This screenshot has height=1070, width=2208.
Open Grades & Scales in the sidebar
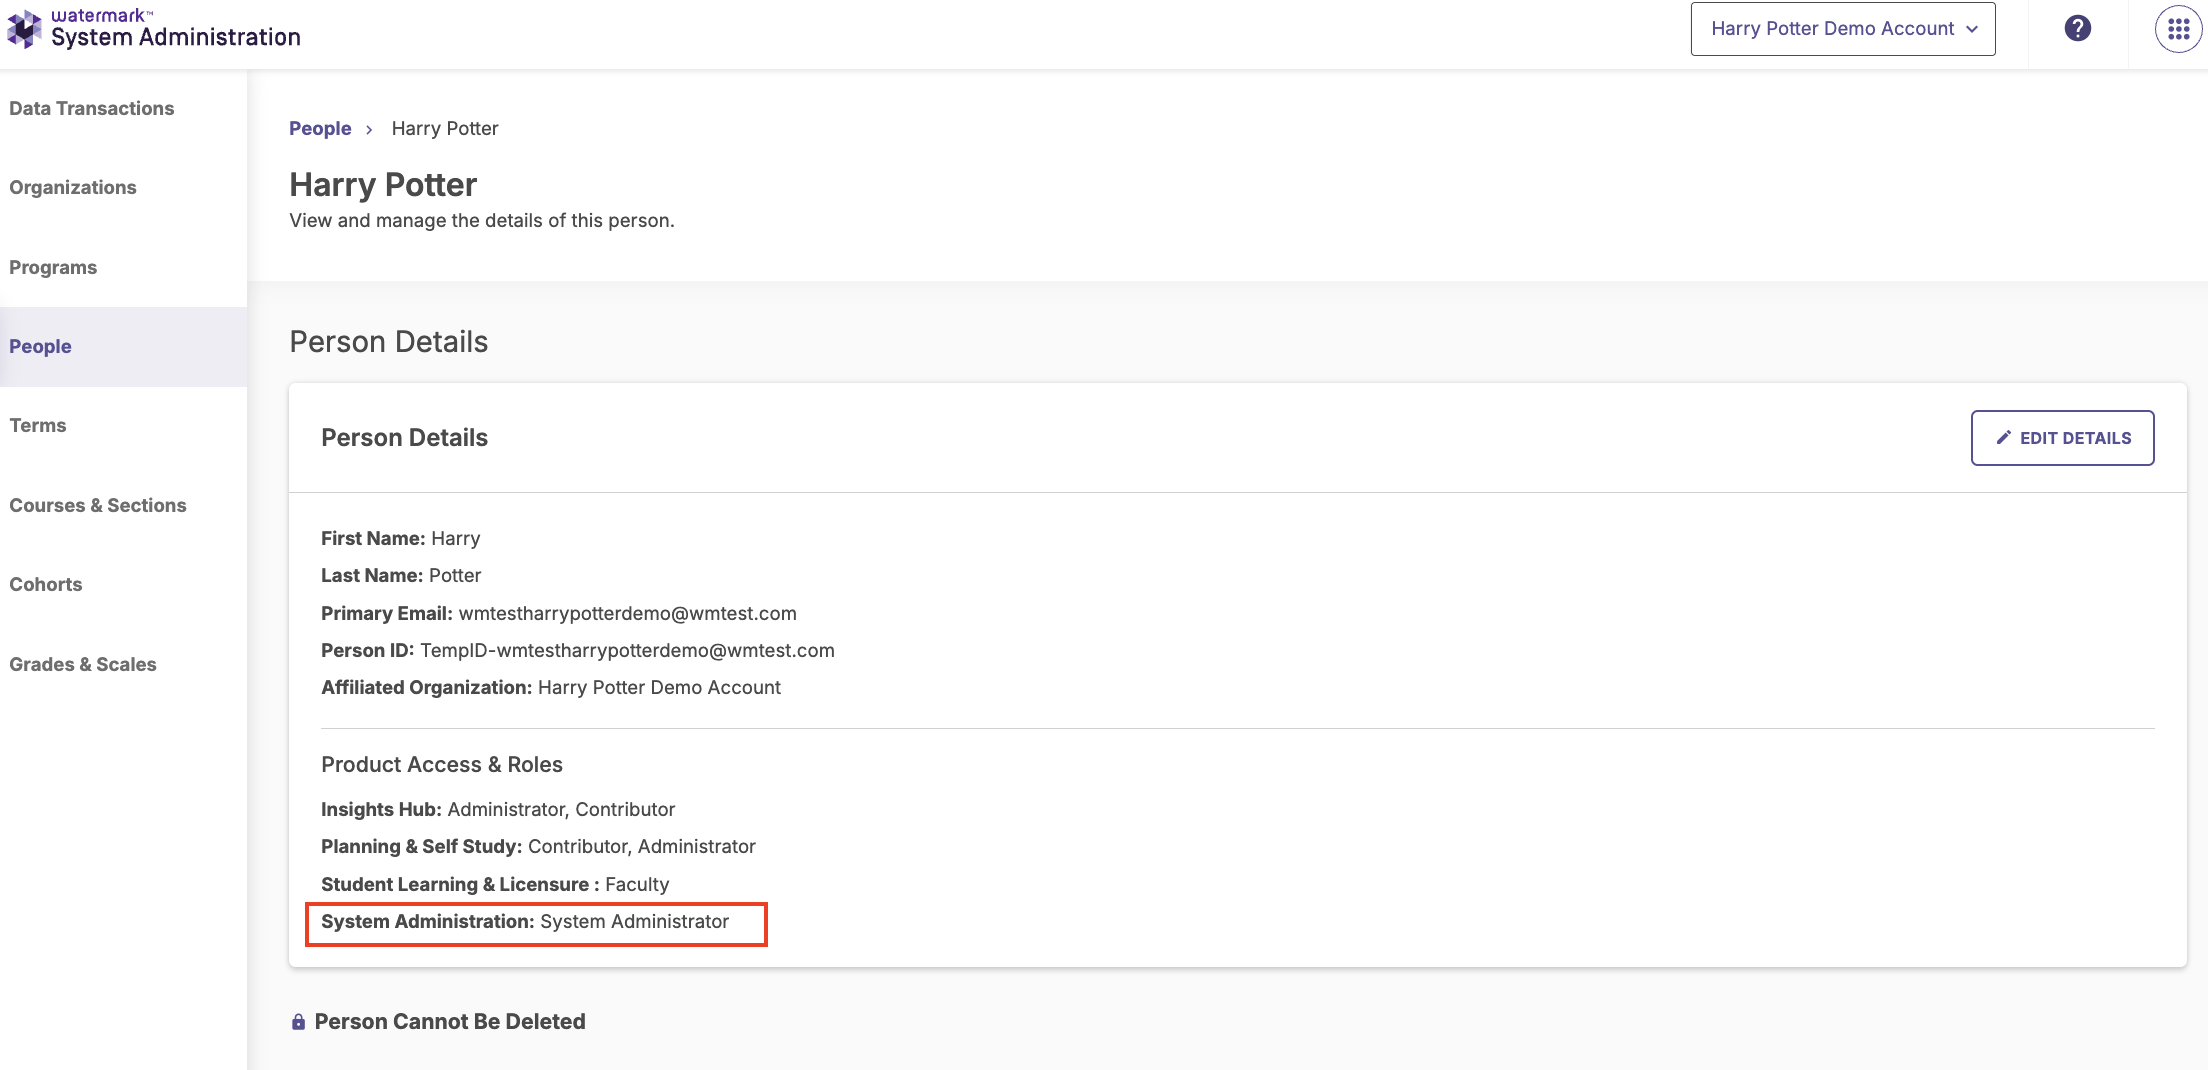(83, 664)
